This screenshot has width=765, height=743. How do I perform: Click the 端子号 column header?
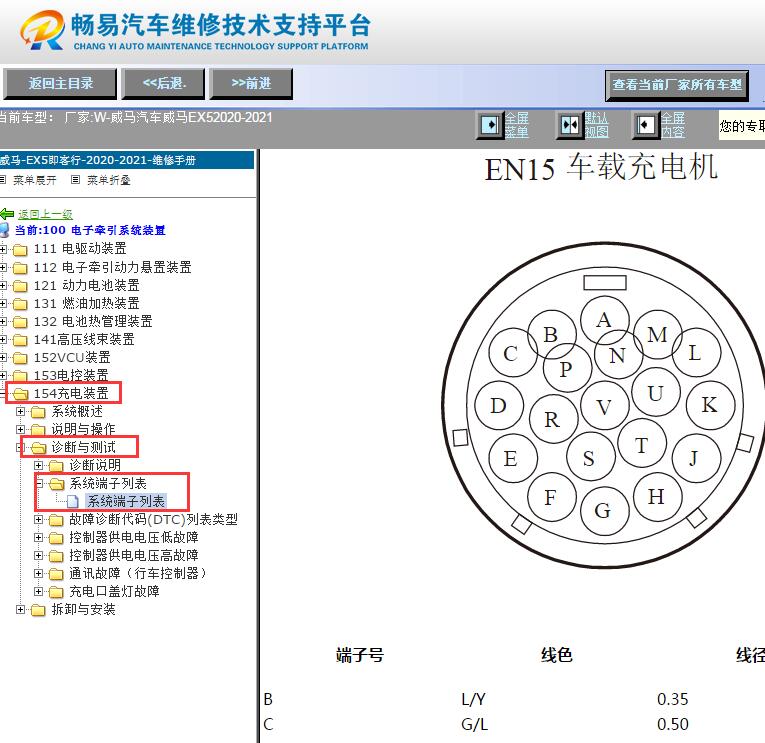pos(360,655)
